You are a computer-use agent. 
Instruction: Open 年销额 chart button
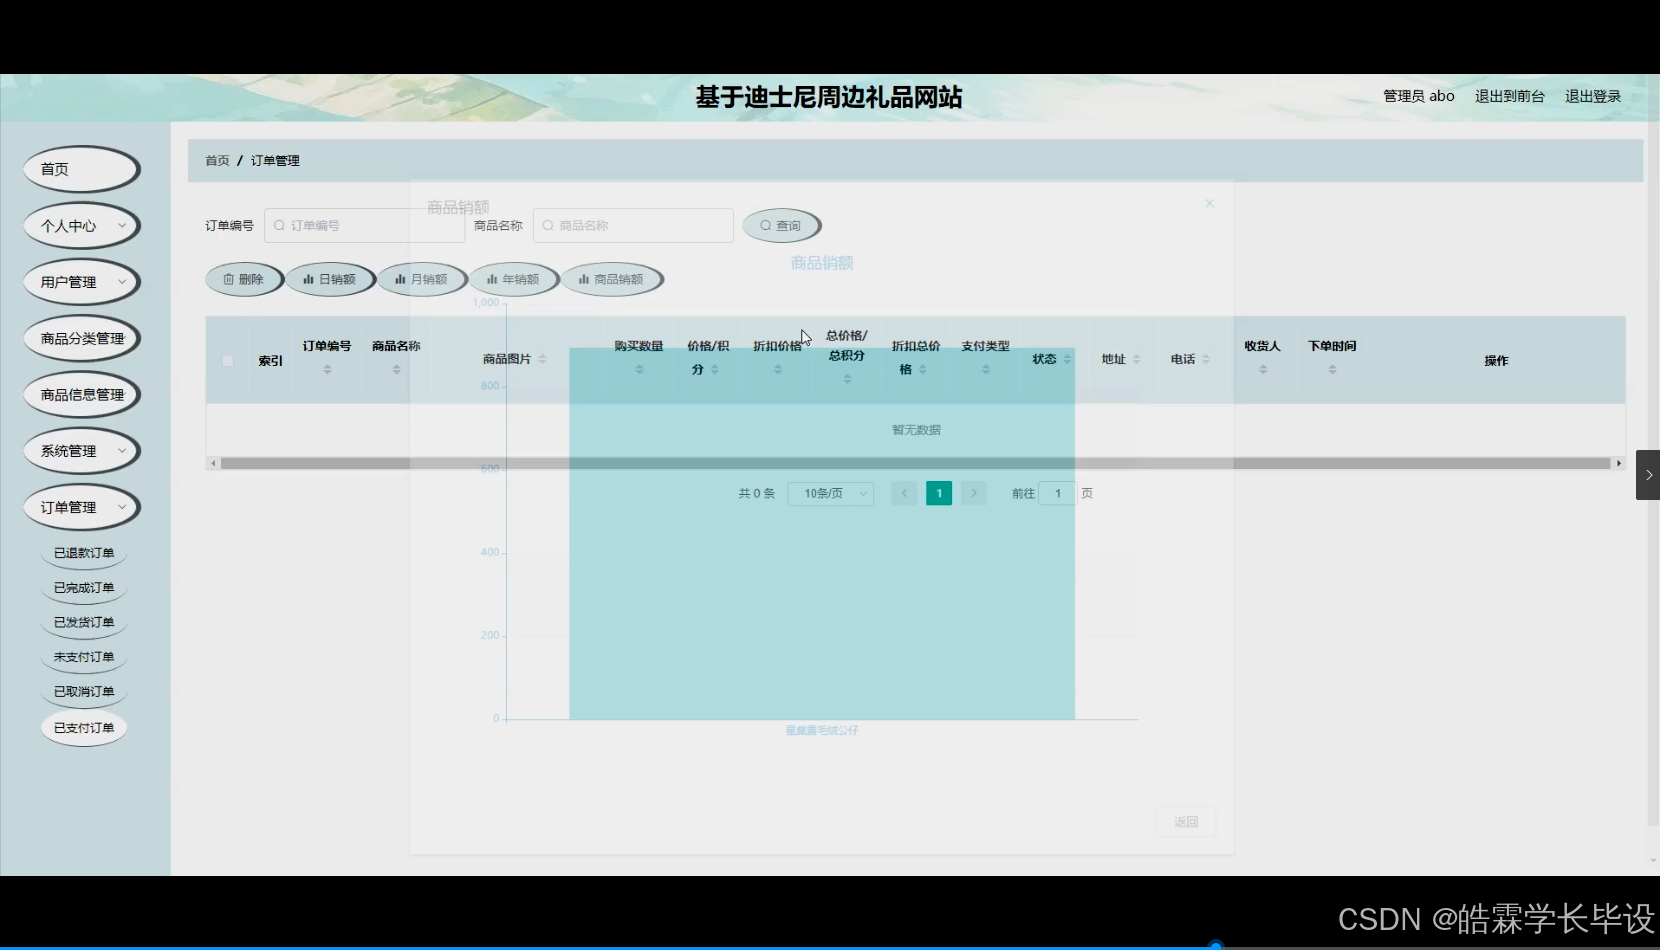[513, 280]
